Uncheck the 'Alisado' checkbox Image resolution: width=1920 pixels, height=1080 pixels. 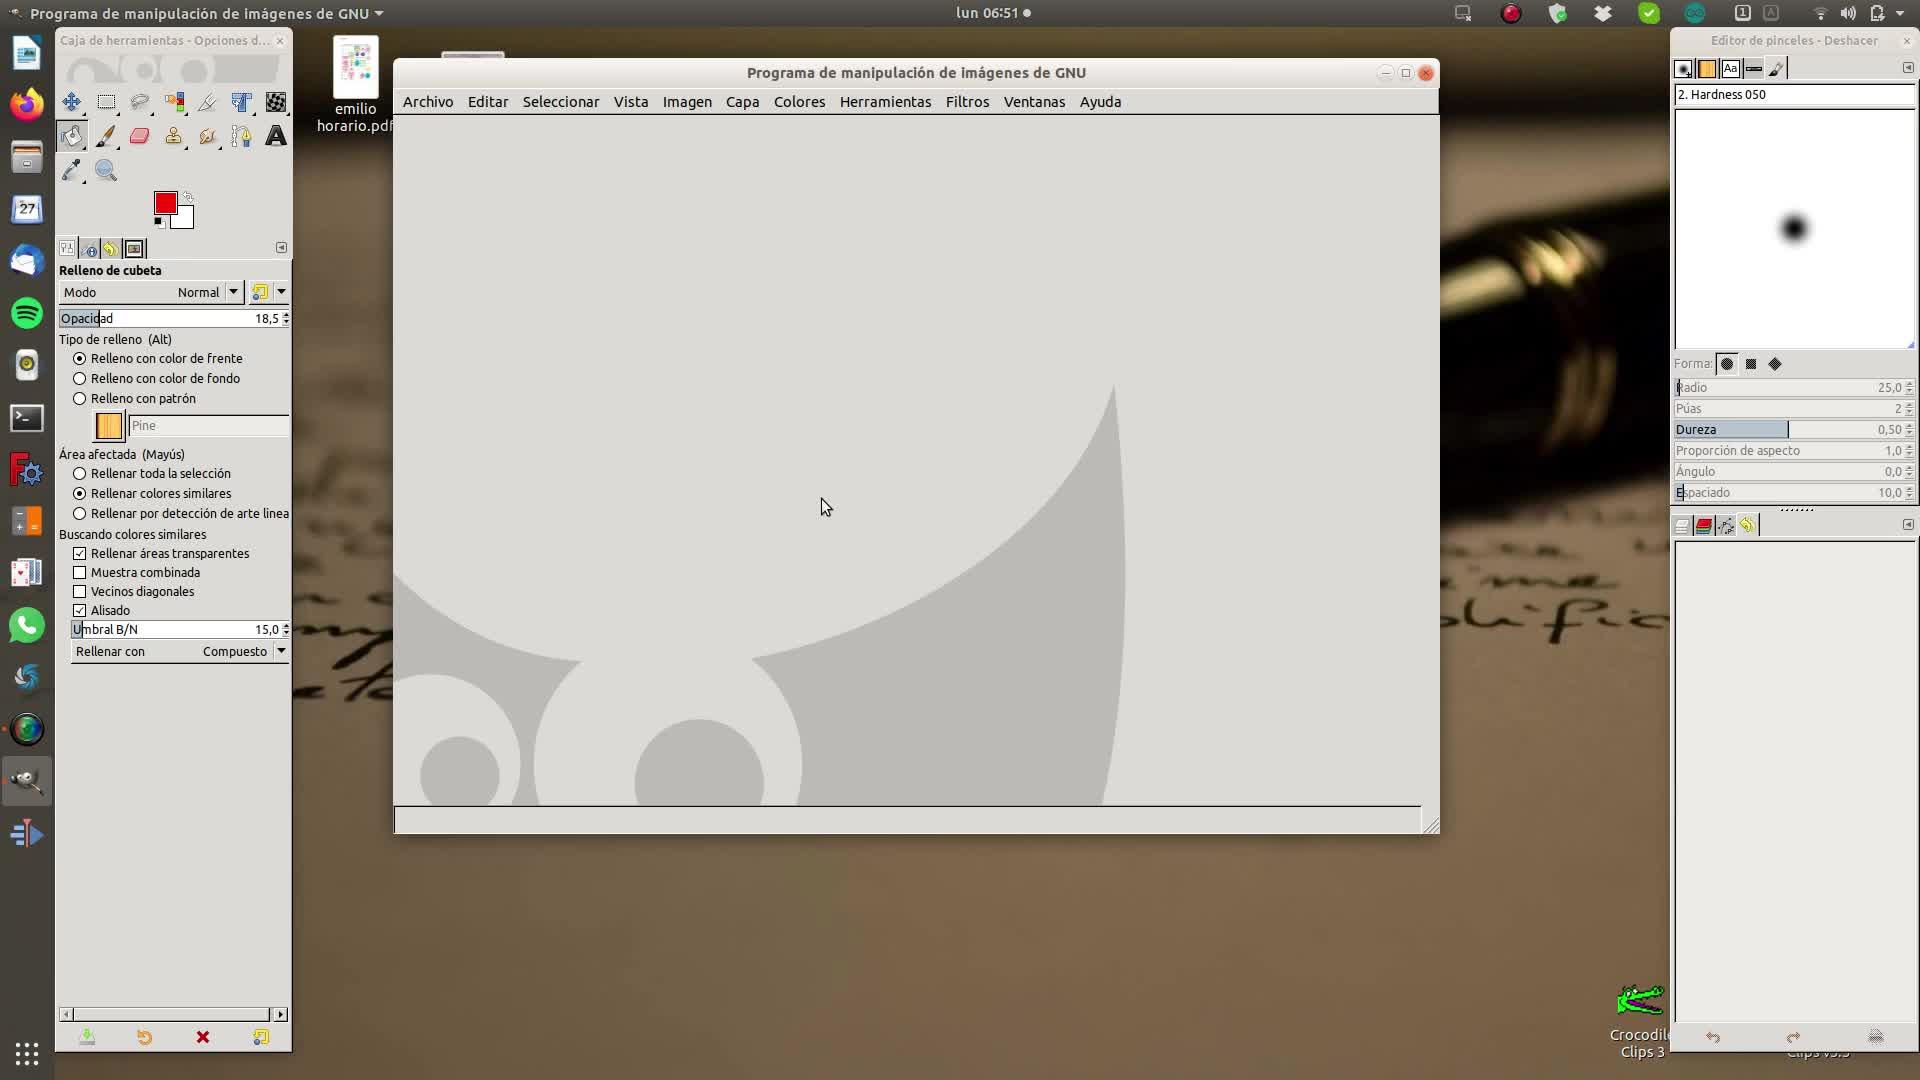coord(80,611)
